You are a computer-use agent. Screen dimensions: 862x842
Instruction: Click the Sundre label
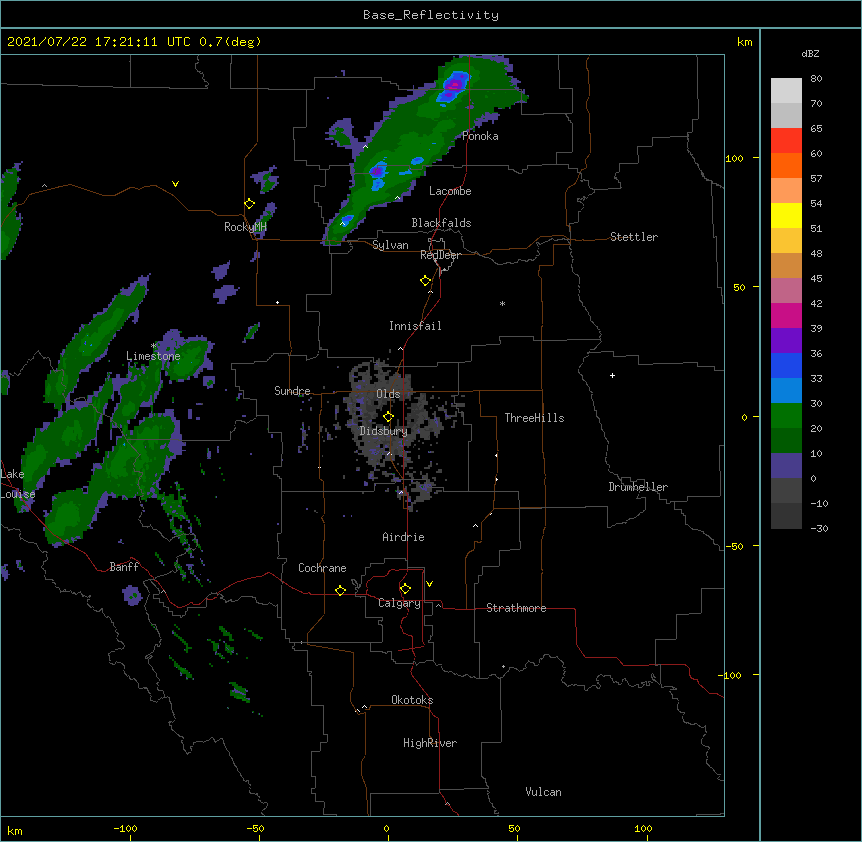292,391
